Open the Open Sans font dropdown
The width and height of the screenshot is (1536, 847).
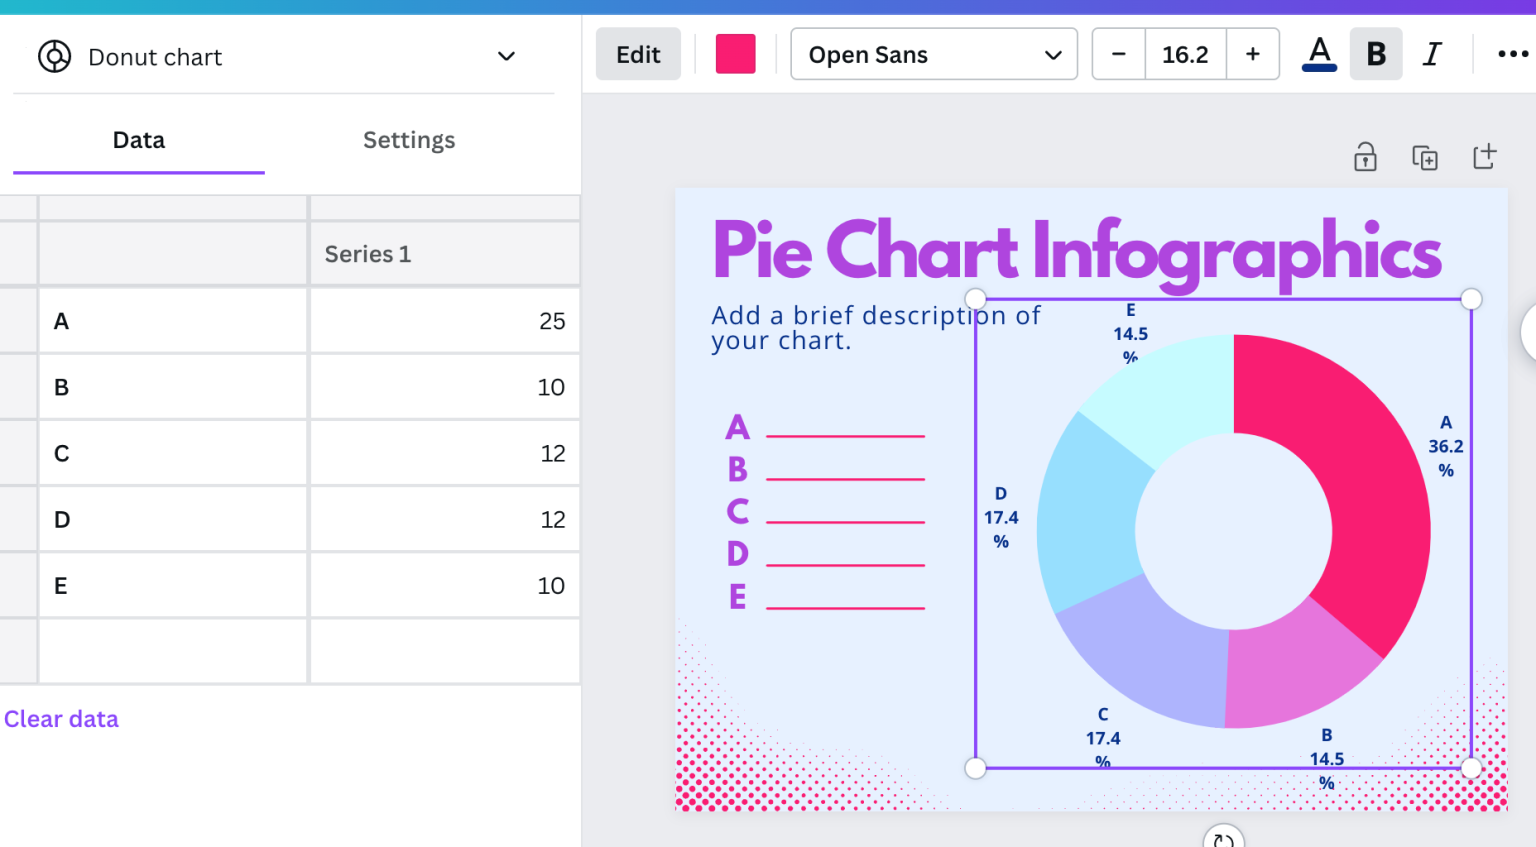point(933,54)
